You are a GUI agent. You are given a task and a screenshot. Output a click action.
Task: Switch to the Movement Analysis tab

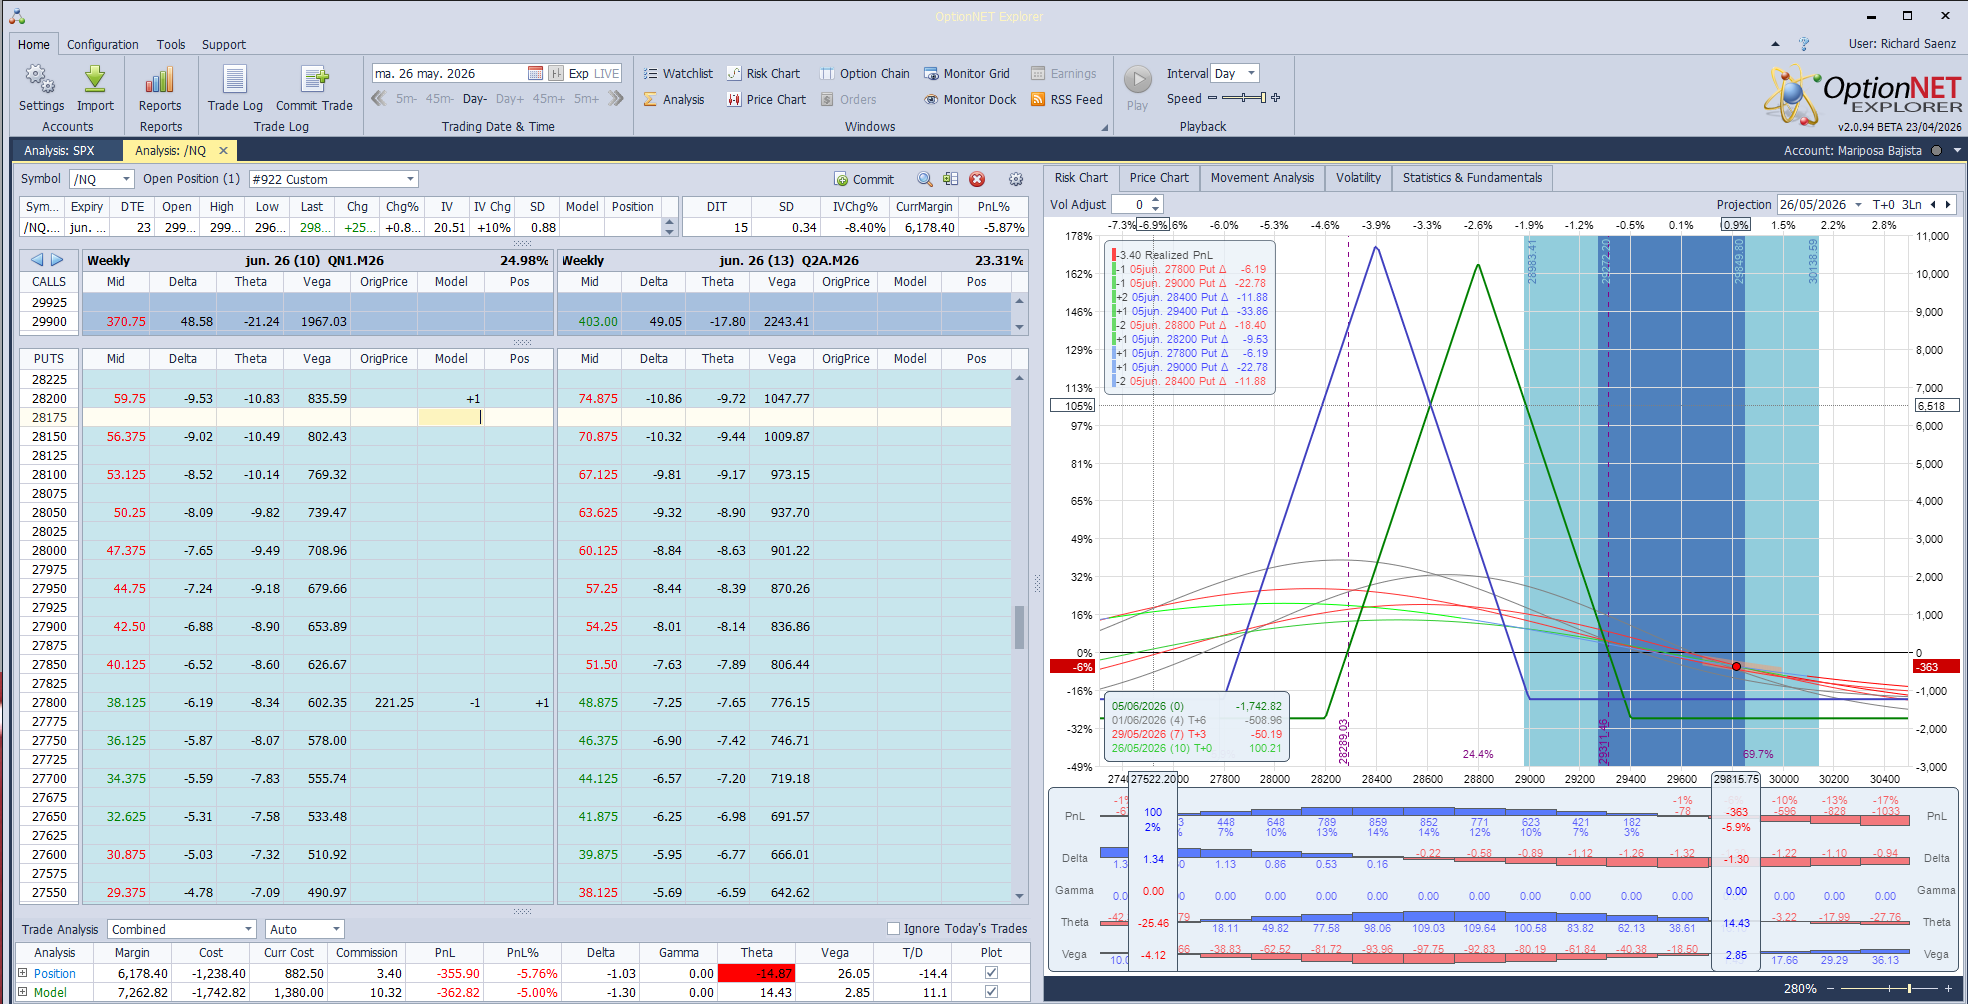(x=1262, y=178)
